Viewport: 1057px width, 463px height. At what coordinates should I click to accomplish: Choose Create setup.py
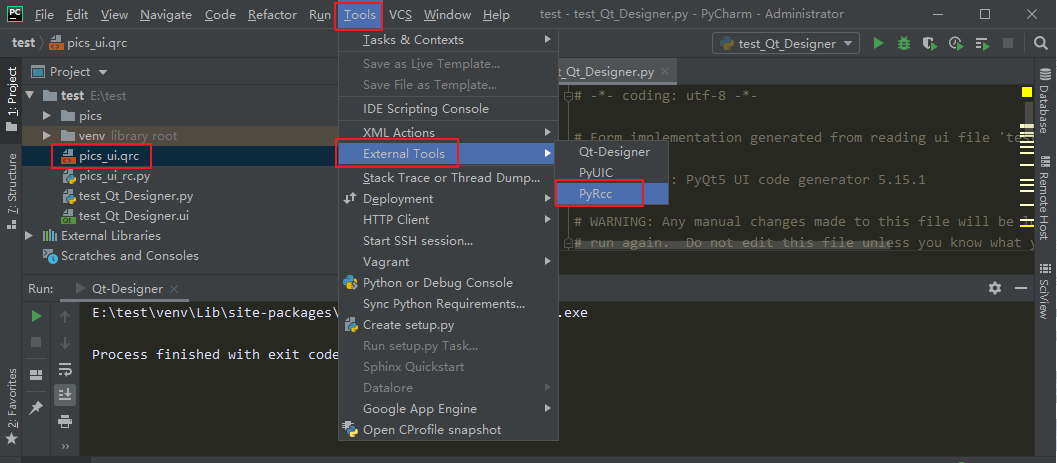point(448,325)
